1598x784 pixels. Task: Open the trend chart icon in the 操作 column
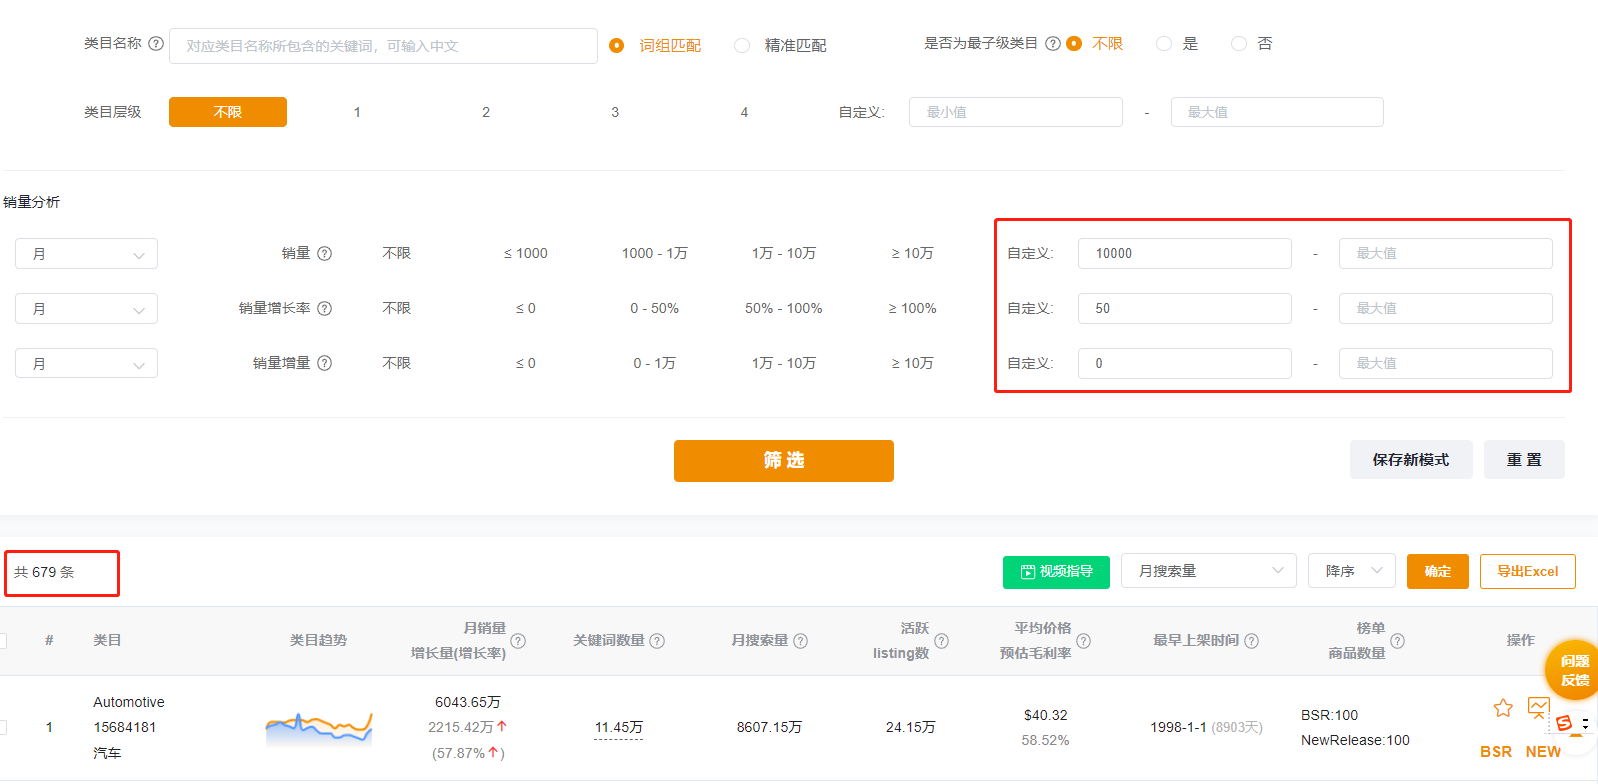click(1538, 709)
